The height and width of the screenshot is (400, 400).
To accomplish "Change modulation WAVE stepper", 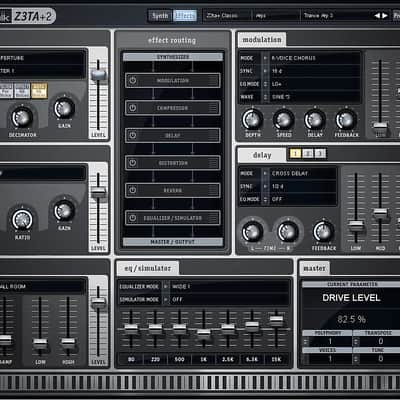I will pyautogui.click(x=265, y=97).
